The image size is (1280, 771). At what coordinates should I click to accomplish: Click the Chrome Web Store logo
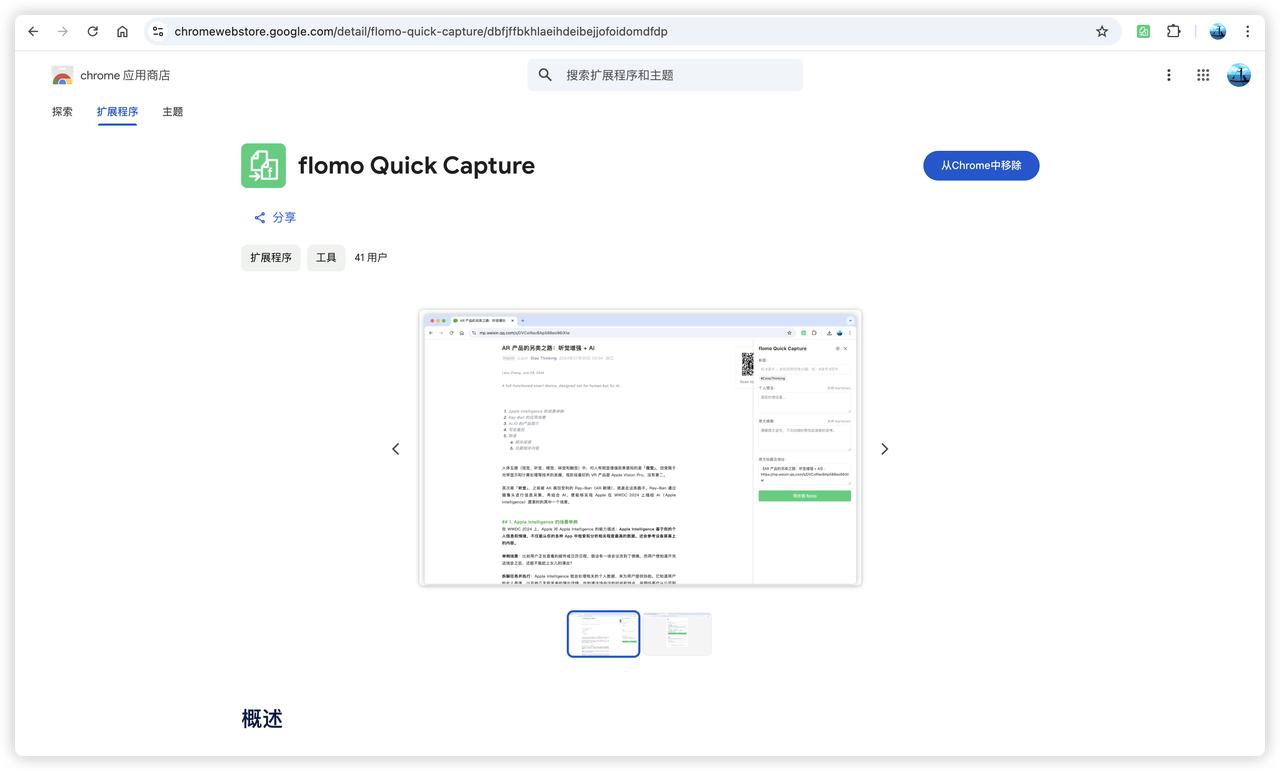click(62, 75)
